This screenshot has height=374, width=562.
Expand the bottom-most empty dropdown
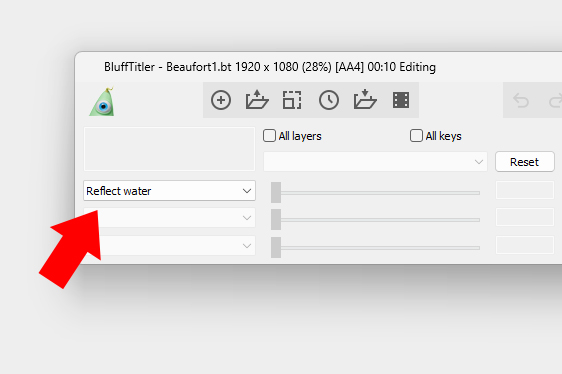pos(170,246)
